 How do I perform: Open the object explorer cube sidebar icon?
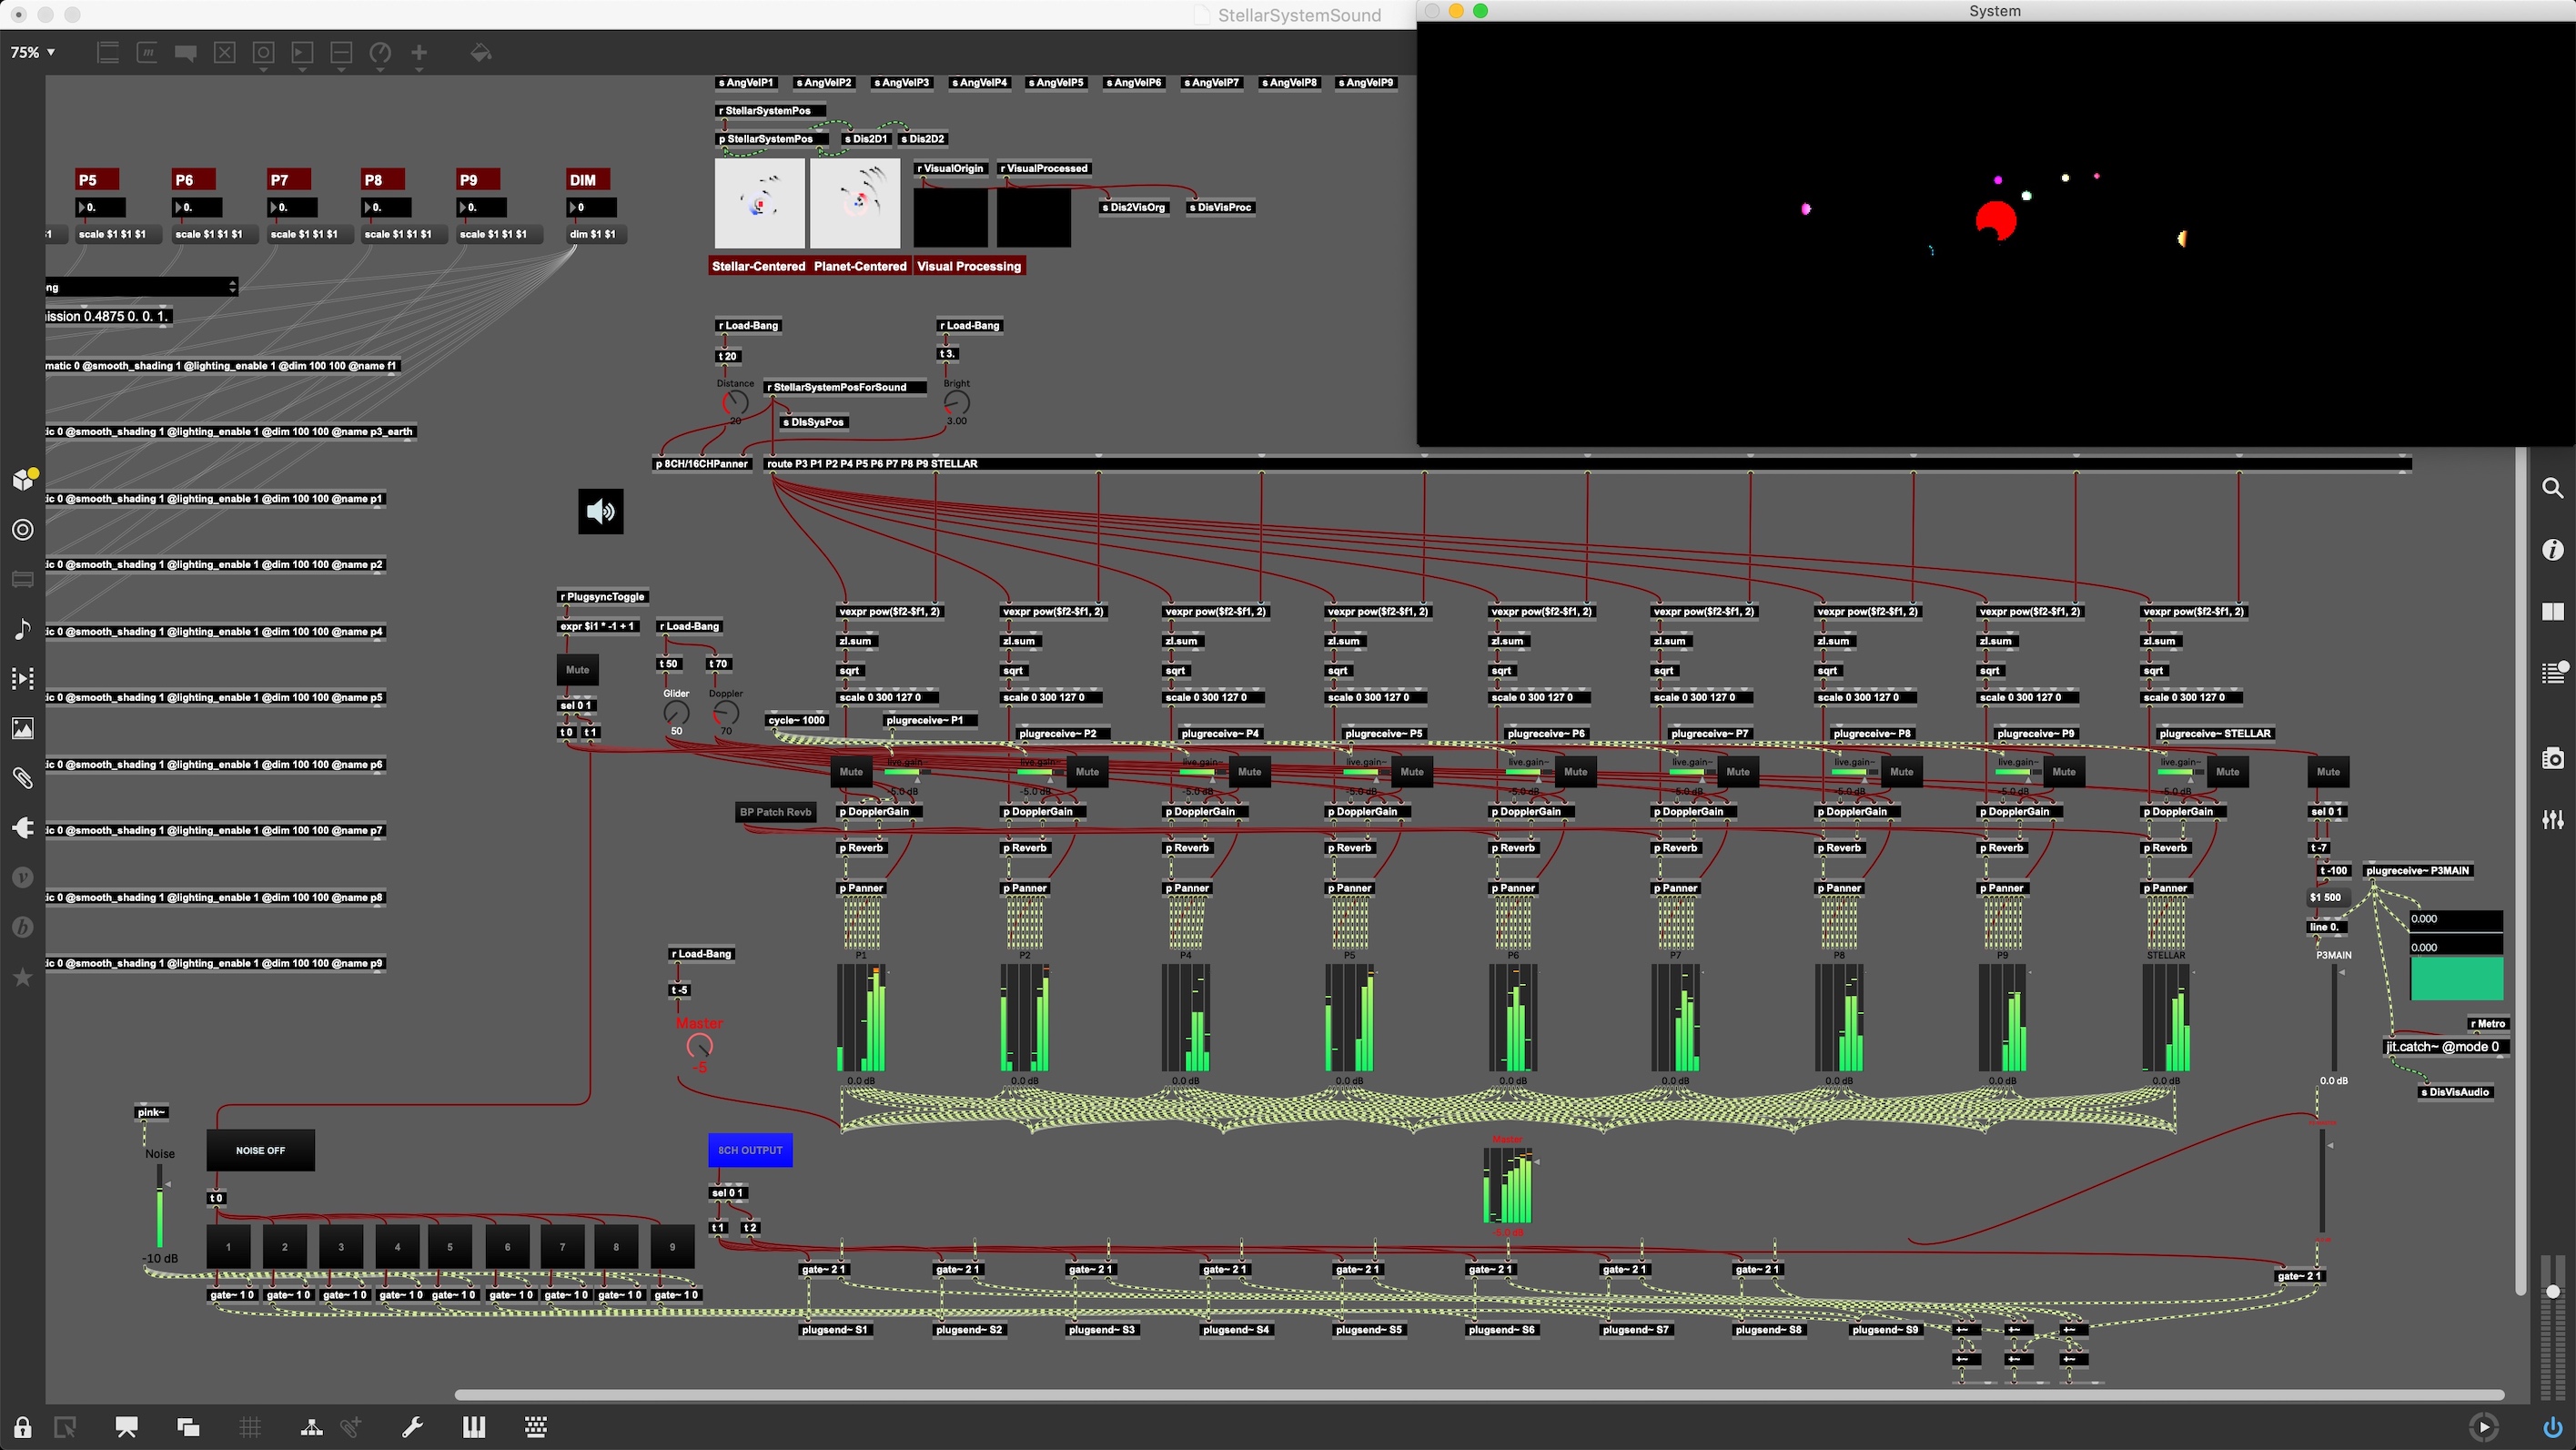click(x=23, y=479)
